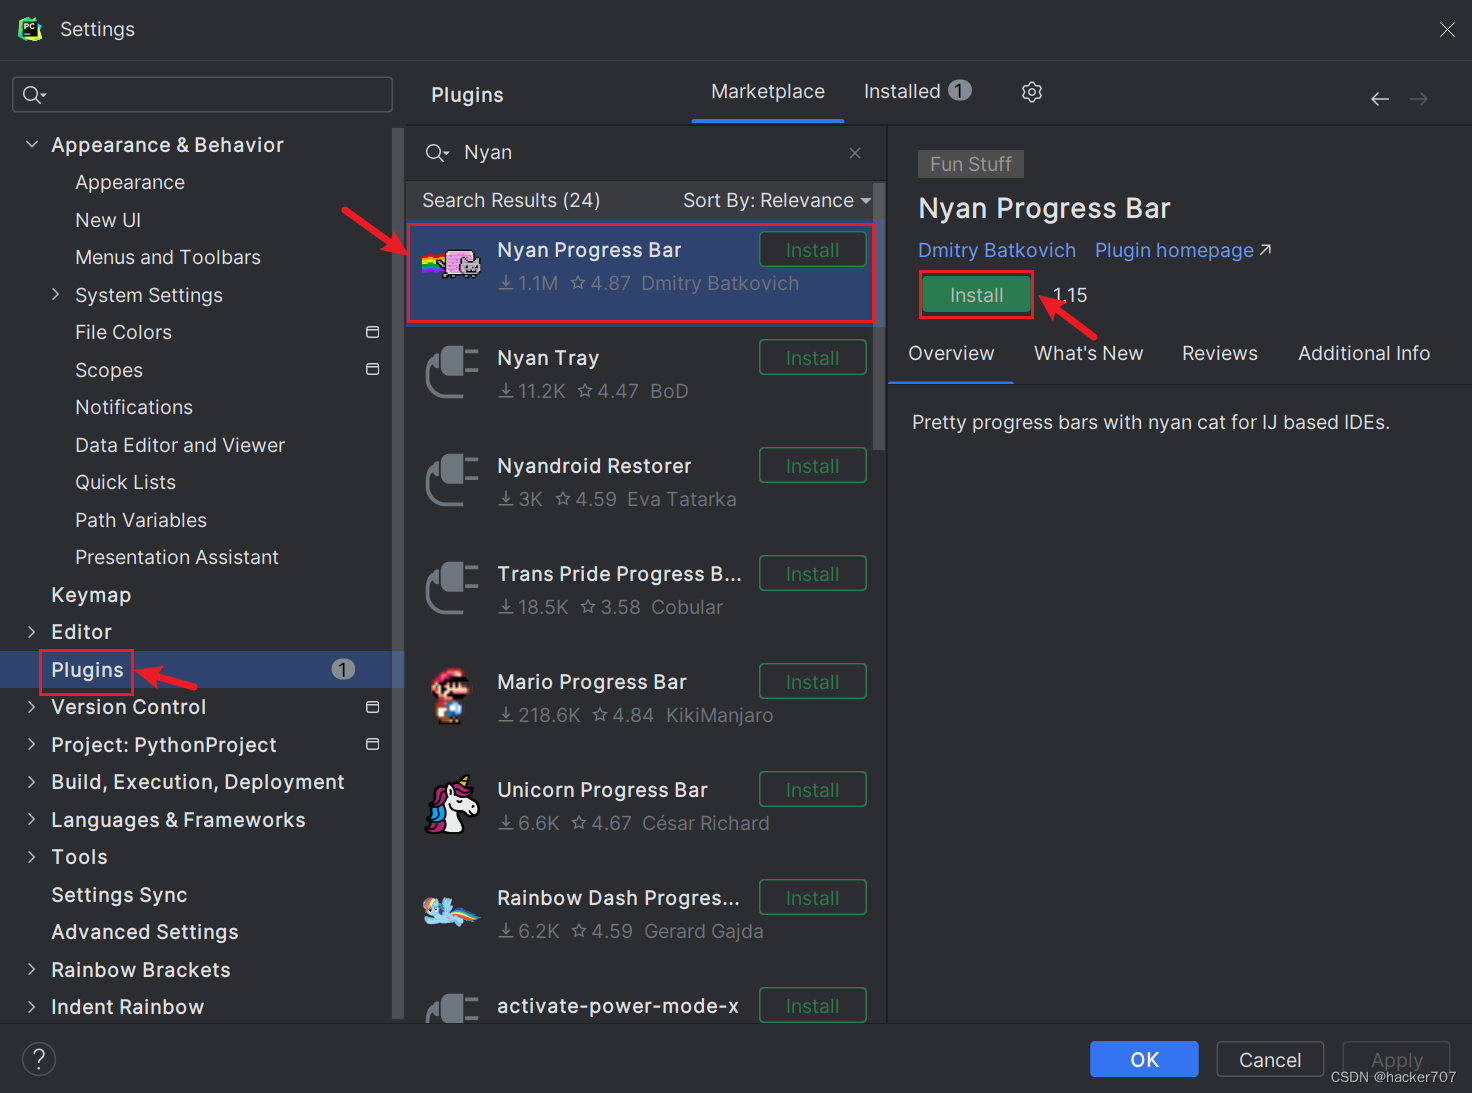Click the Nyan Tray plug icon

point(452,371)
